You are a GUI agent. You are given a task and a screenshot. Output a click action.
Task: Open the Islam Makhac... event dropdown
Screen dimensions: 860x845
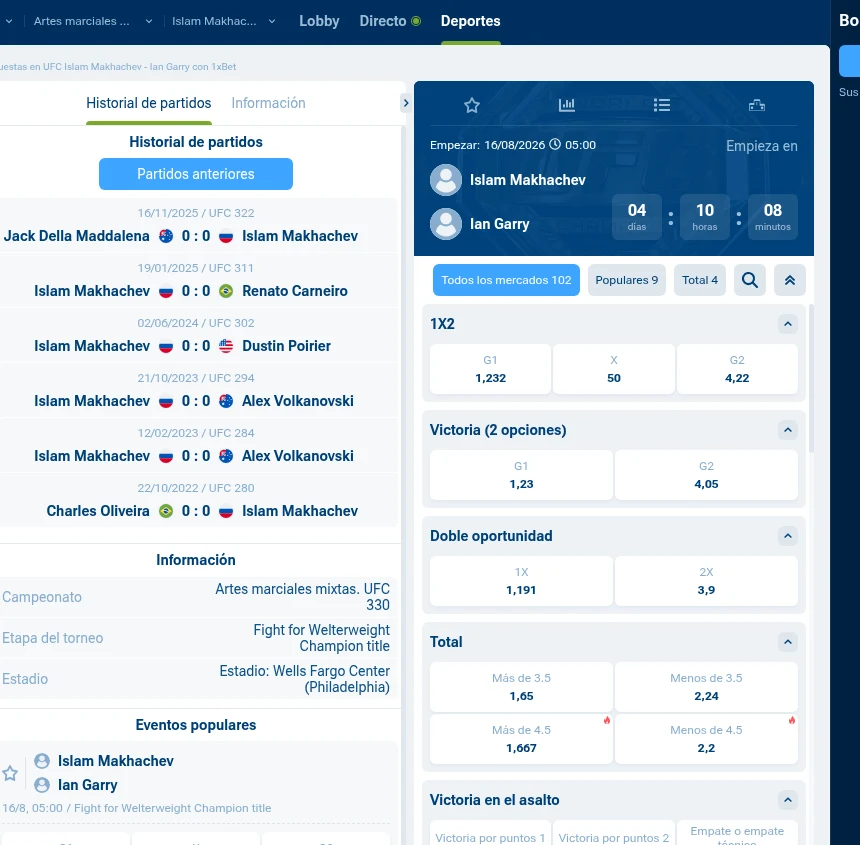(x=223, y=21)
